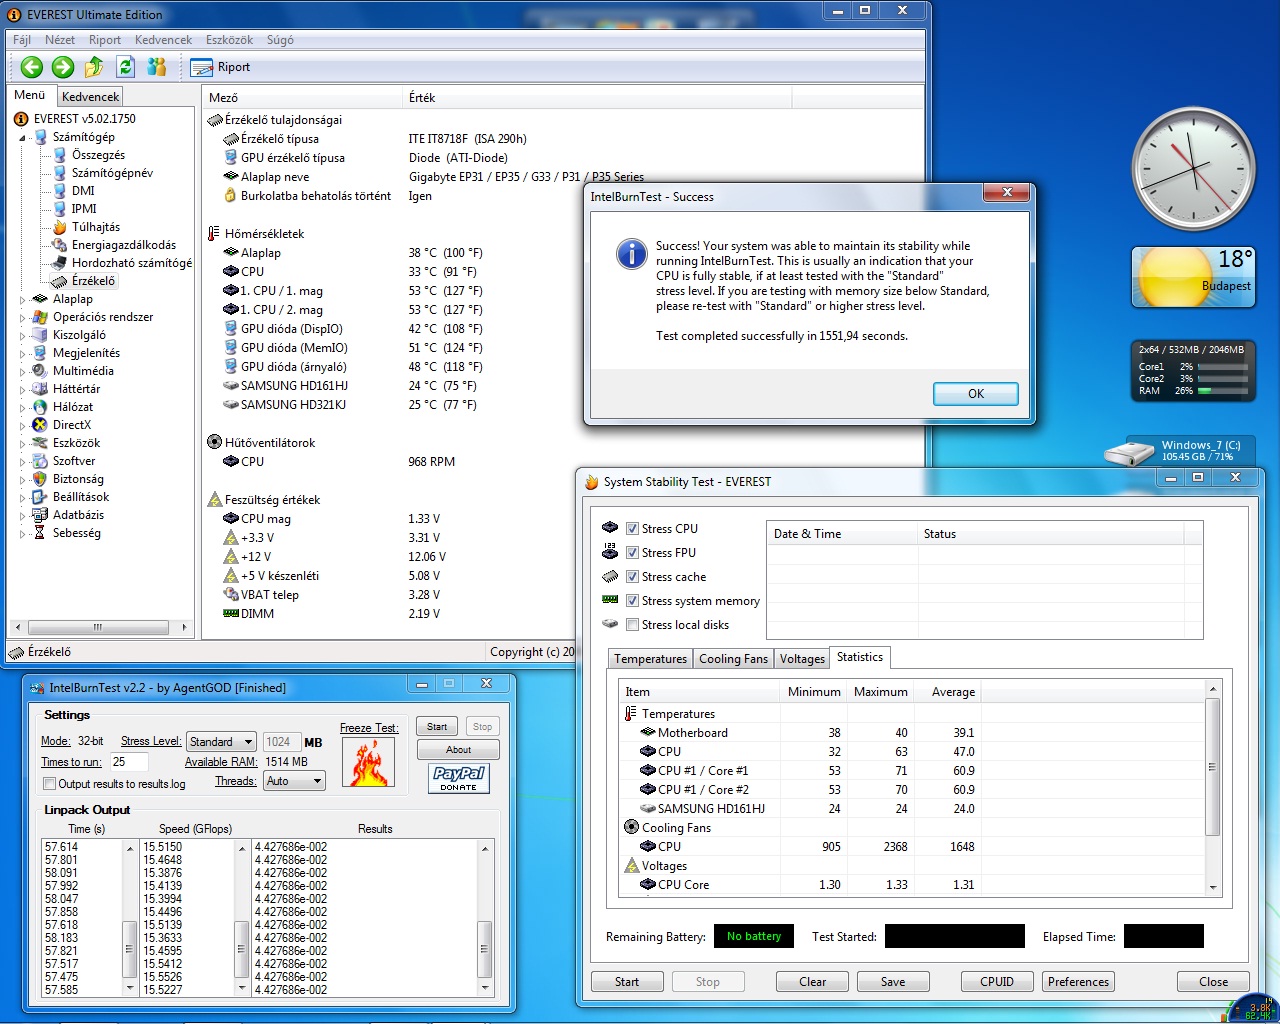Open the Eszközök menu
The width and height of the screenshot is (1280, 1024).
pos(229,40)
